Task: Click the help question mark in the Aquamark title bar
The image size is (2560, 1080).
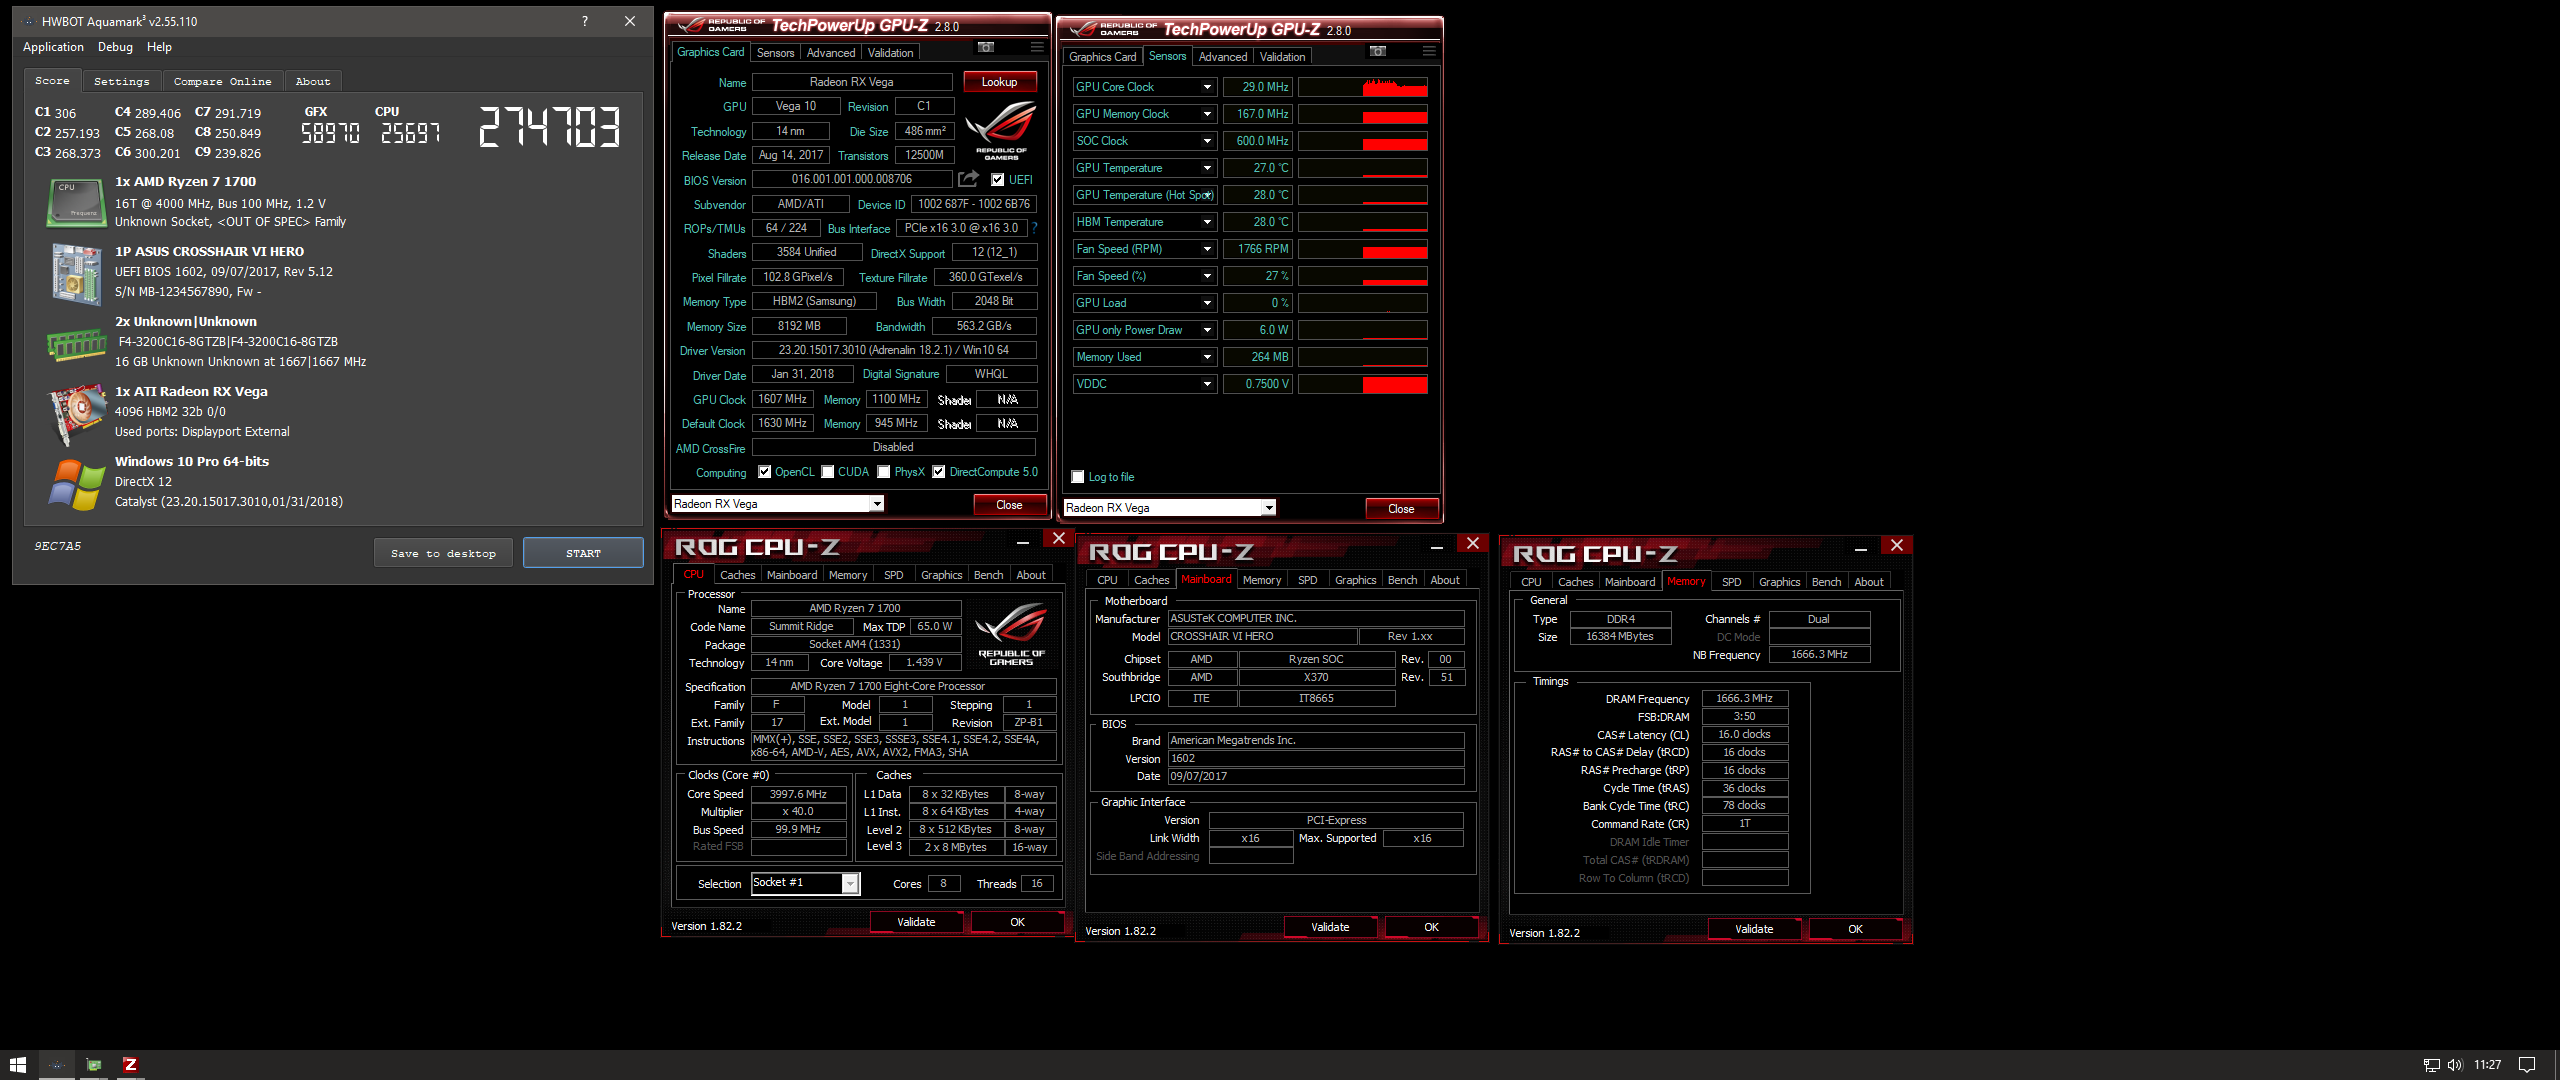Action: (x=585, y=21)
